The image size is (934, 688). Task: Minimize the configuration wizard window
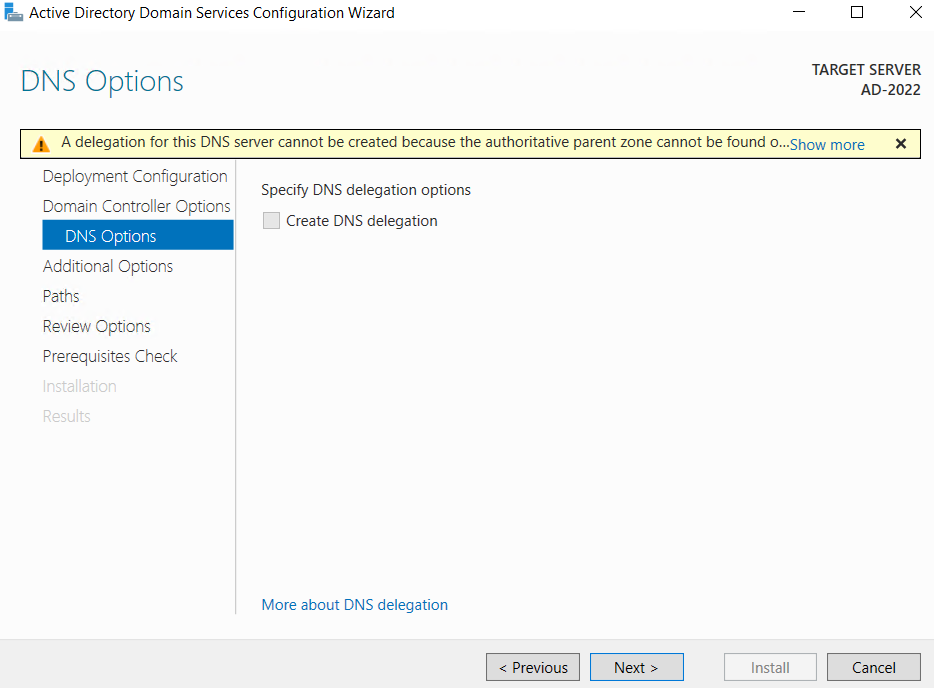pyautogui.click(x=798, y=12)
